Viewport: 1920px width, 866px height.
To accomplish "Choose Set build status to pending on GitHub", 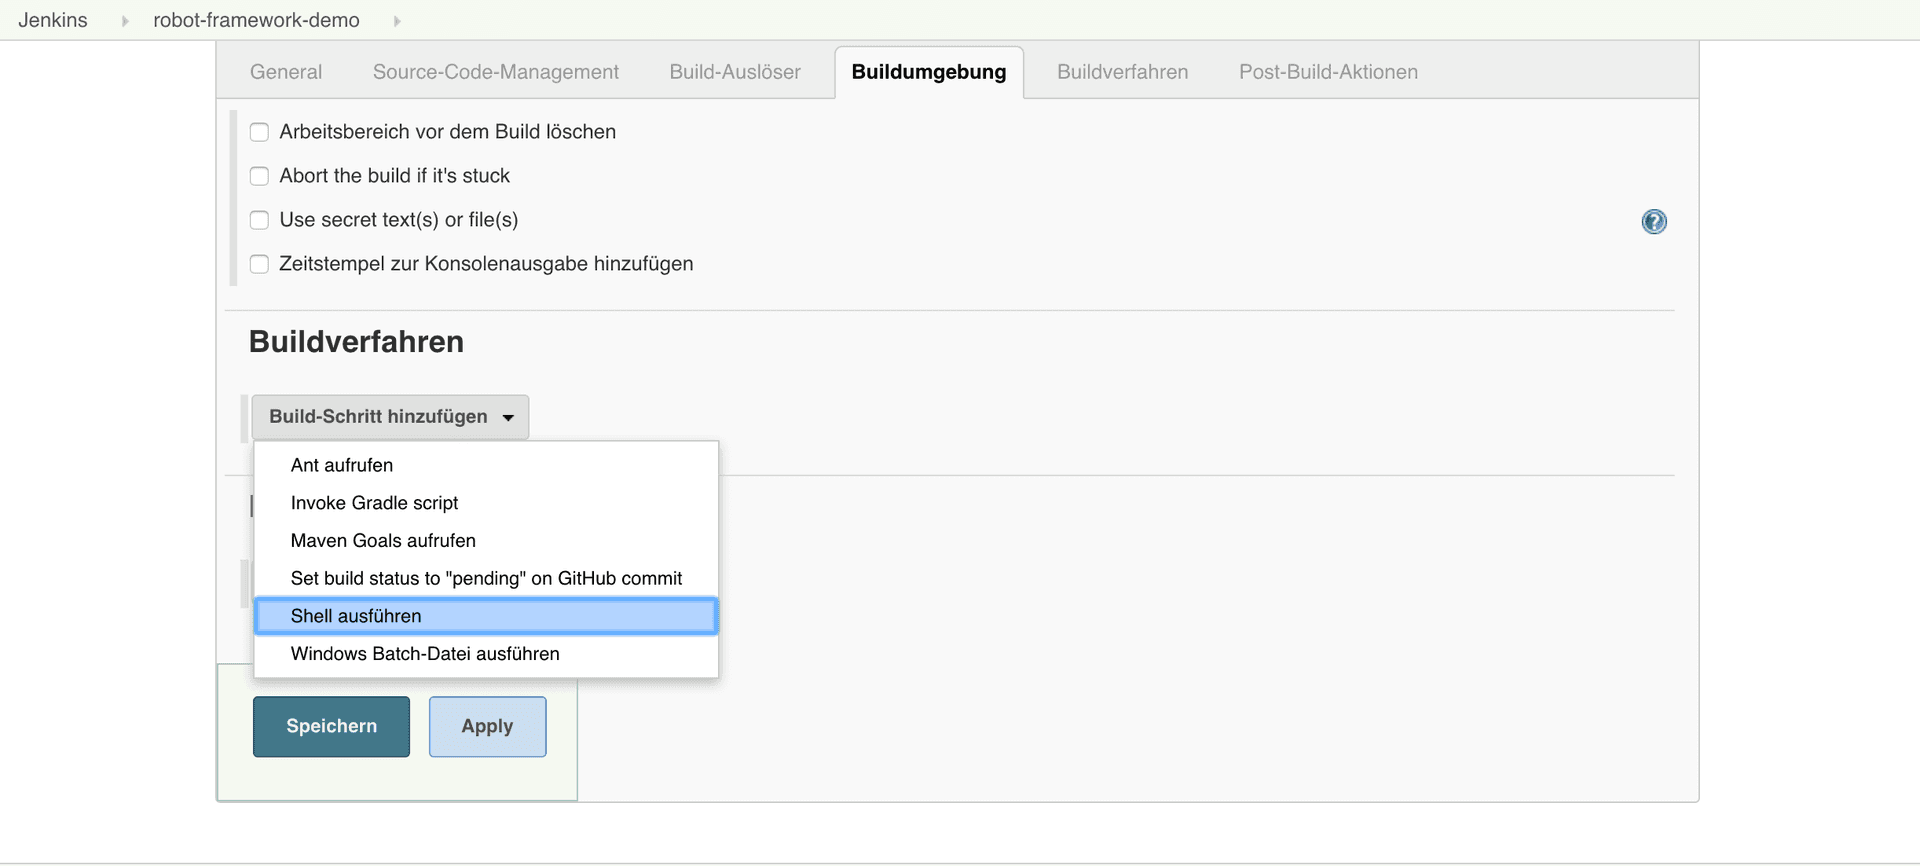I will pos(486,579).
